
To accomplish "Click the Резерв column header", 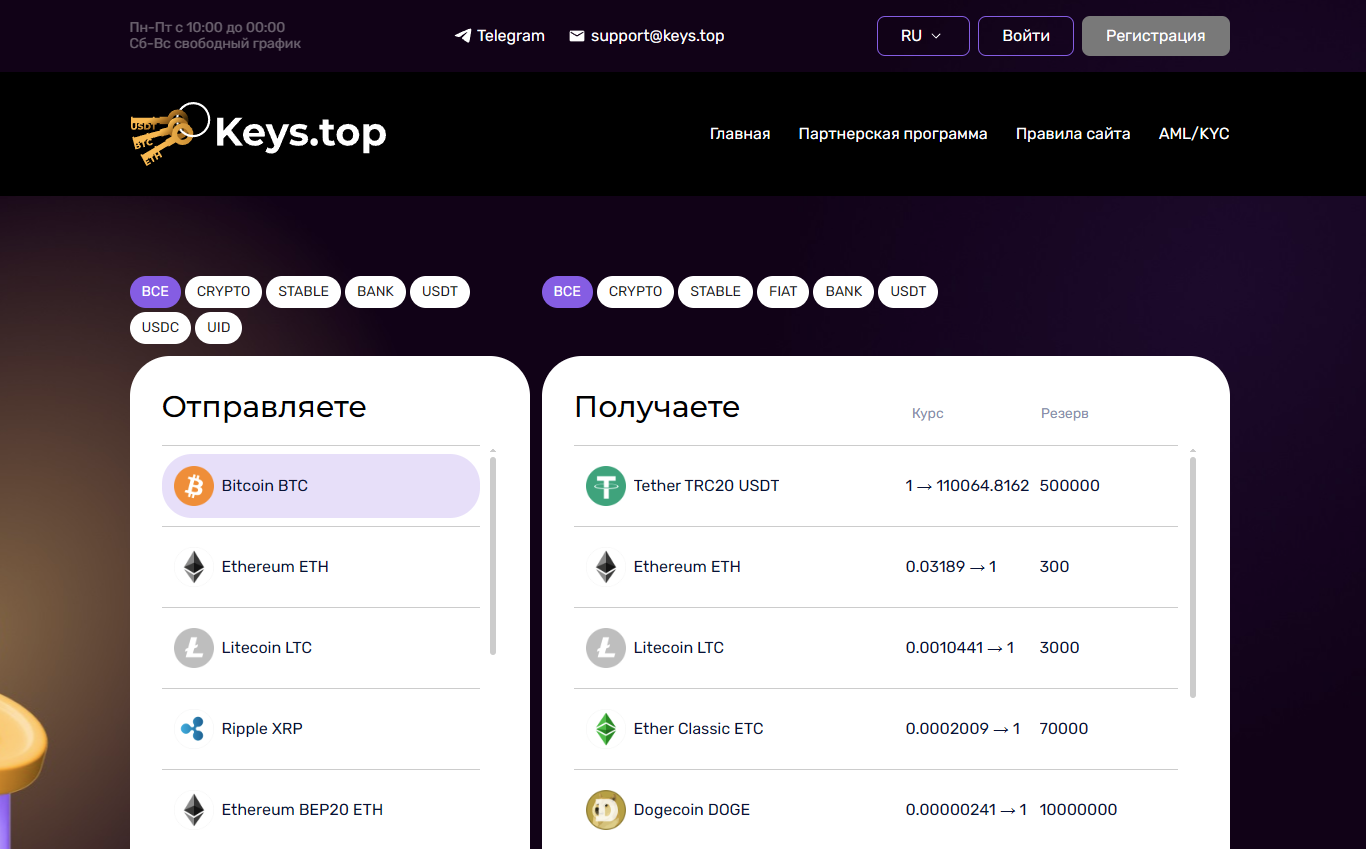I will point(1065,413).
